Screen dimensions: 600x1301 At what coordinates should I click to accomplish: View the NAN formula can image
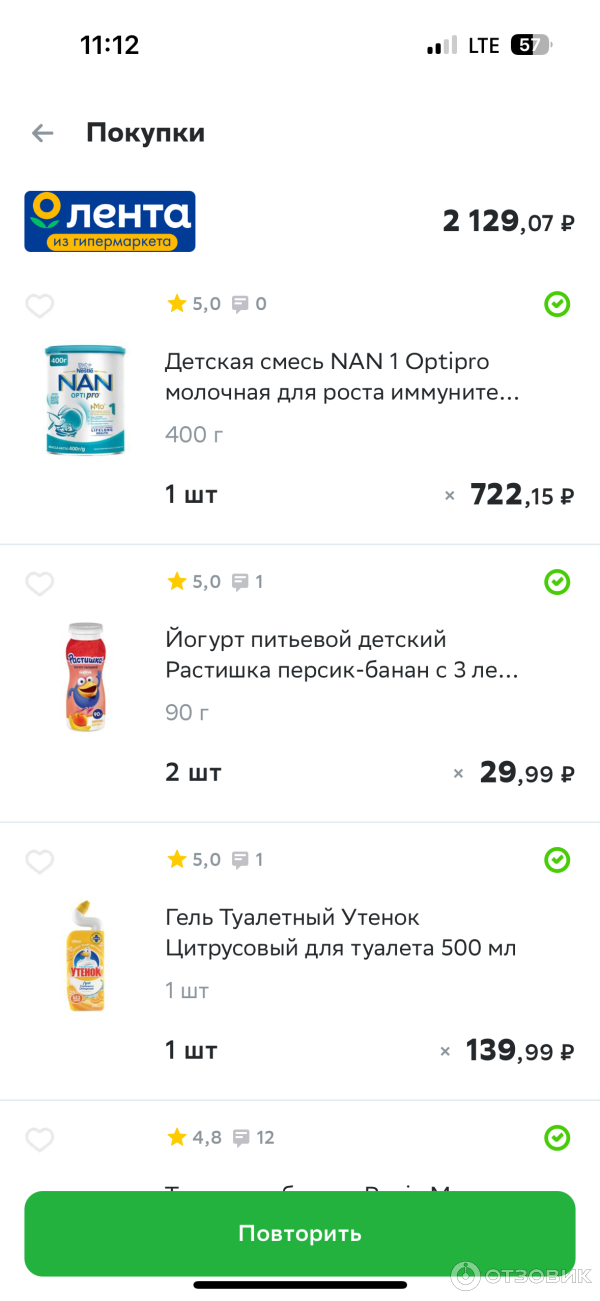[85, 400]
